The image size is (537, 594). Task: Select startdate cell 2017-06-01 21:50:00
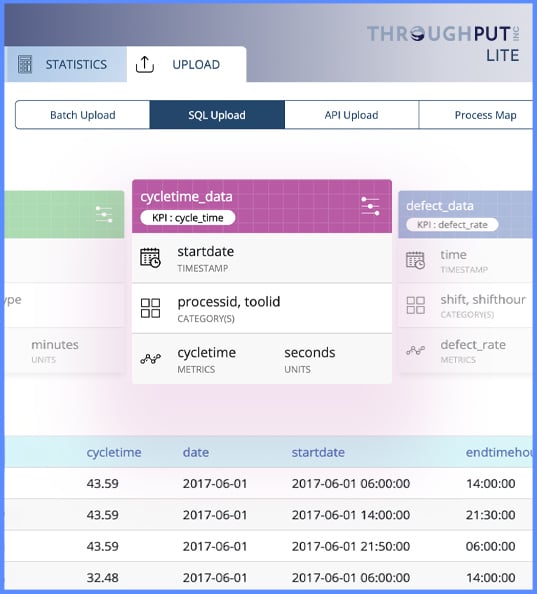point(351,546)
